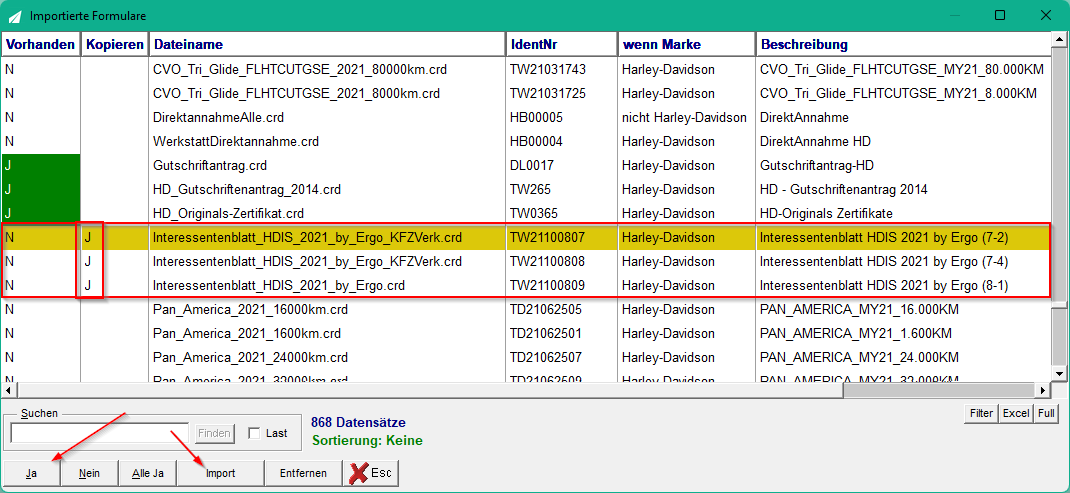Click the green Vorhanden J cell for Gutschriftantrag.crd
This screenshot has height=493, width=1070.
click(41, 165)
